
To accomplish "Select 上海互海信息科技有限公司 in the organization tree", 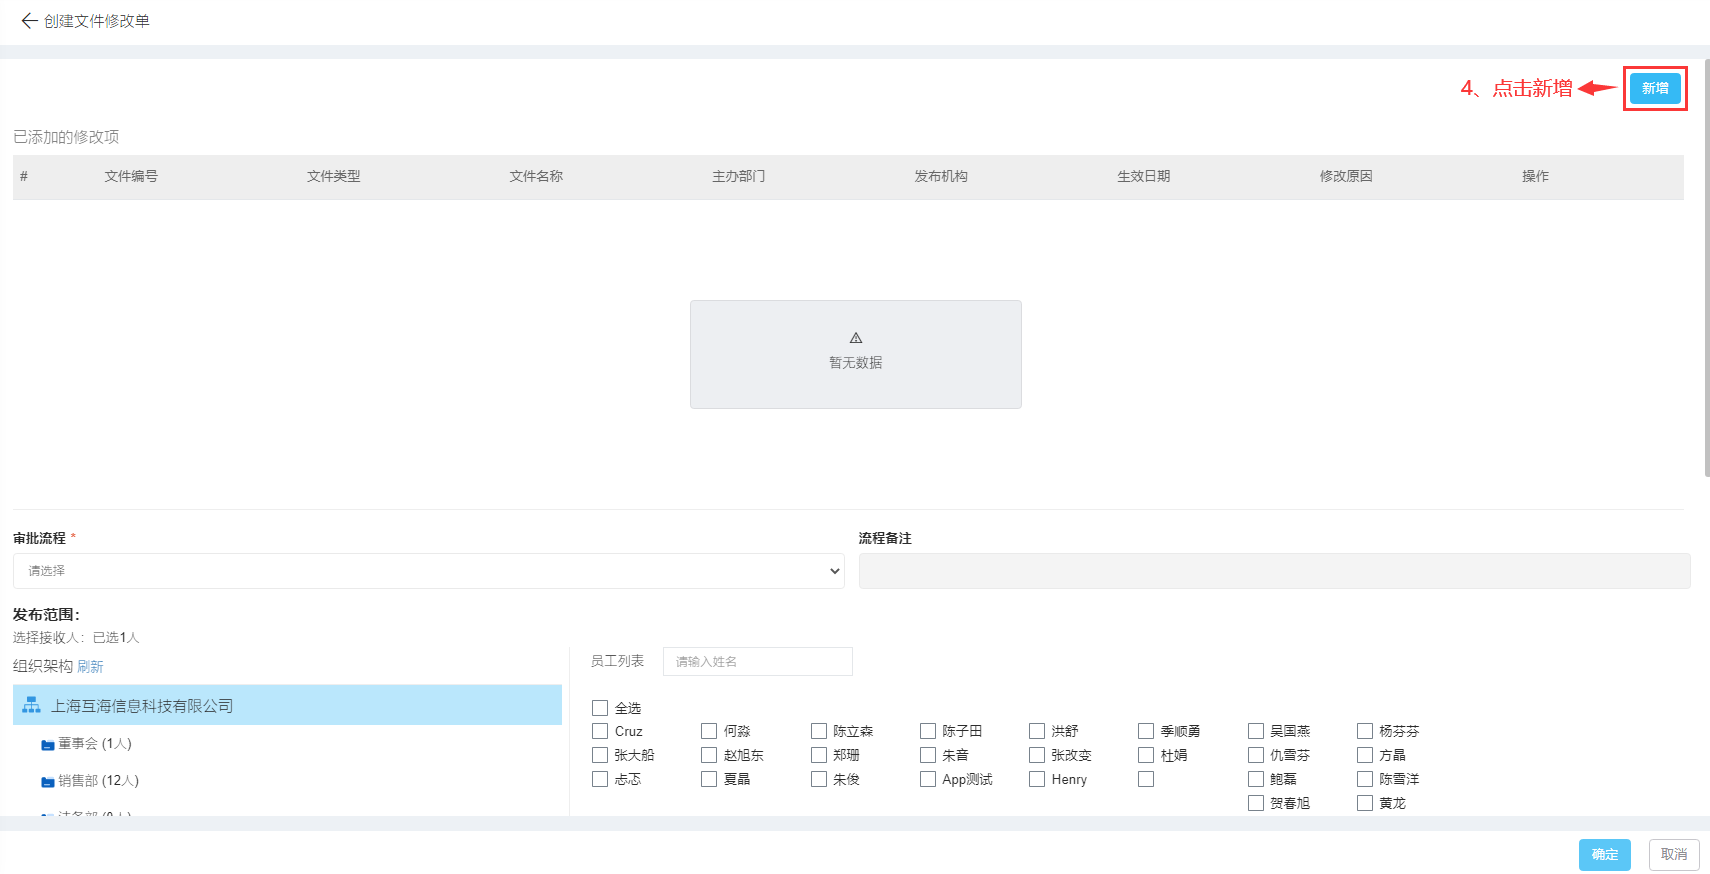I will point(287,705).
